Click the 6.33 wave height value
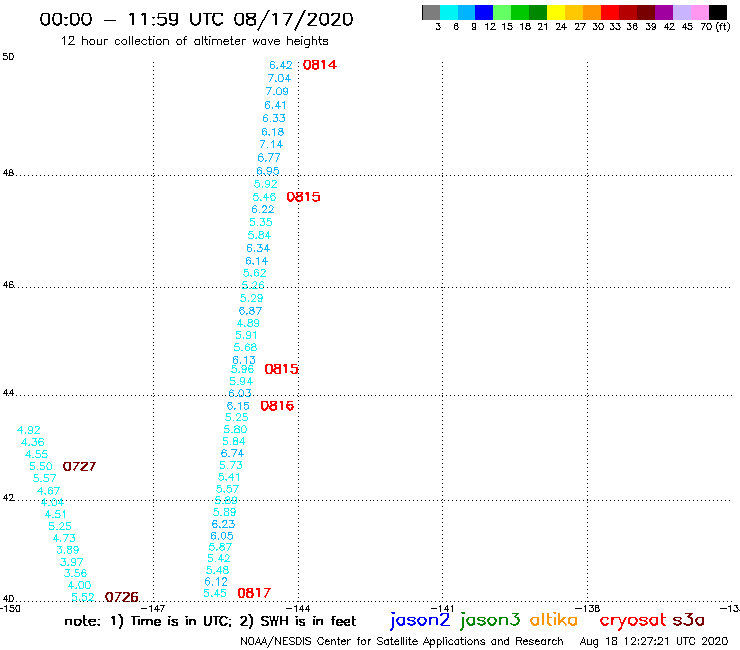This screenshot has width=740, height=650. (274, 118)
